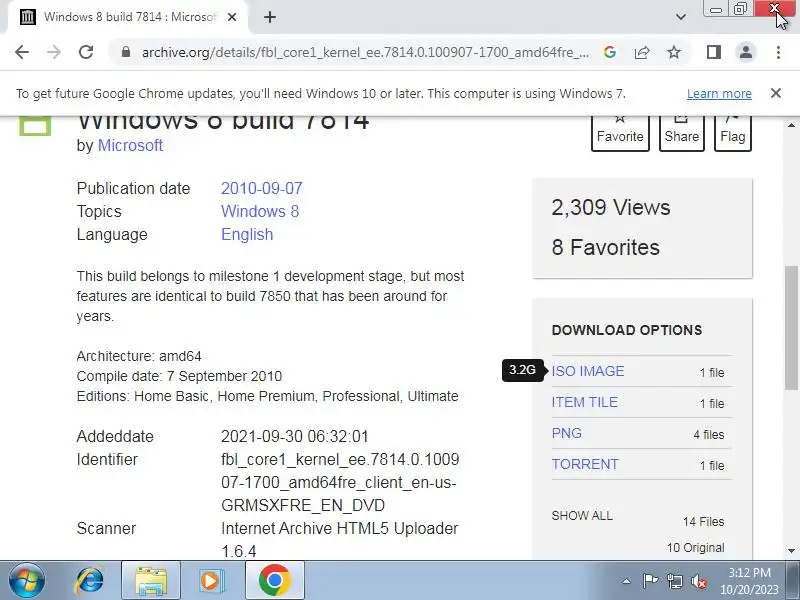Open the tab search chevron
This screenshot has height=600, width=800.
(681, 17)
